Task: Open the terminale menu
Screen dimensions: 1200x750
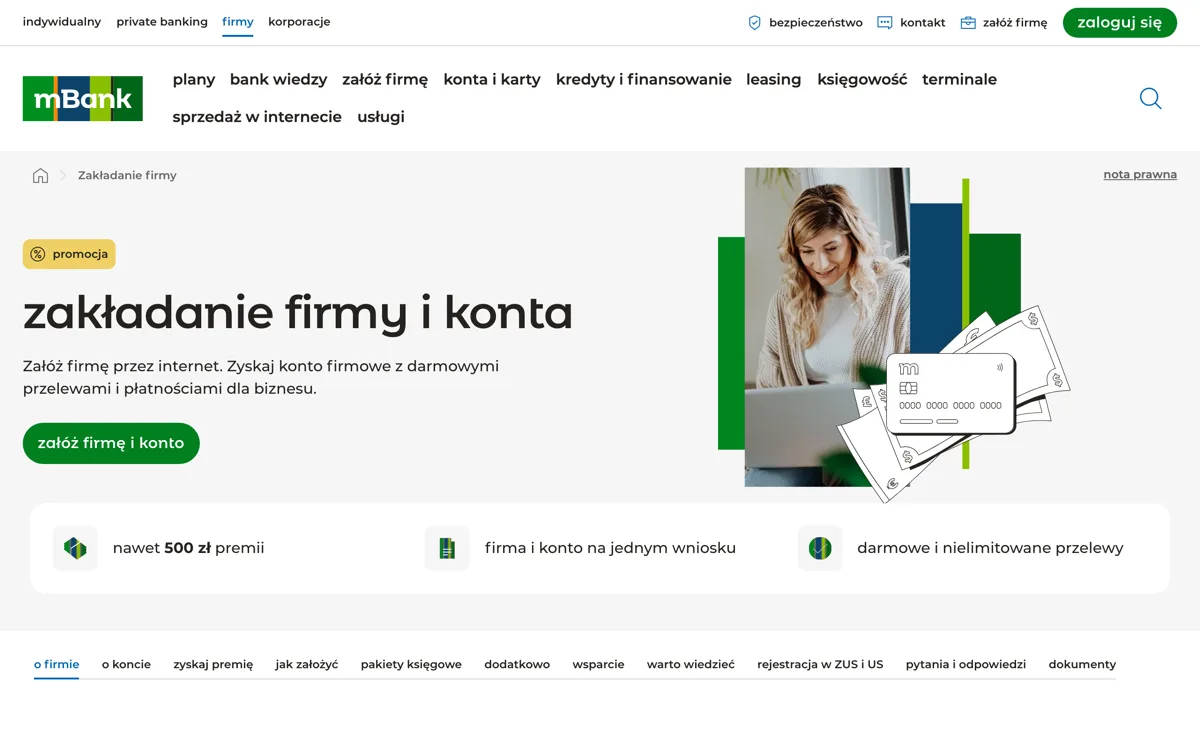Action: 960,79
